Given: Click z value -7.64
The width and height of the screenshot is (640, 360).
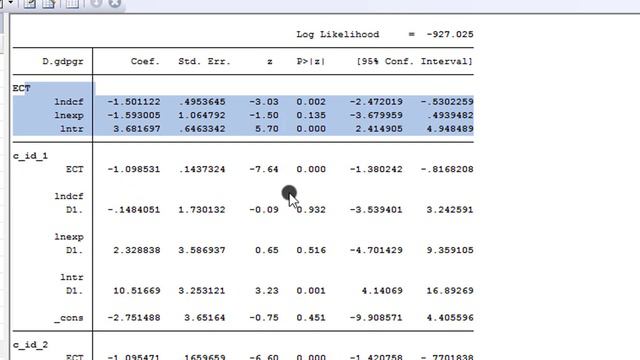Looking at the screenshot, I should coord(264,169).
